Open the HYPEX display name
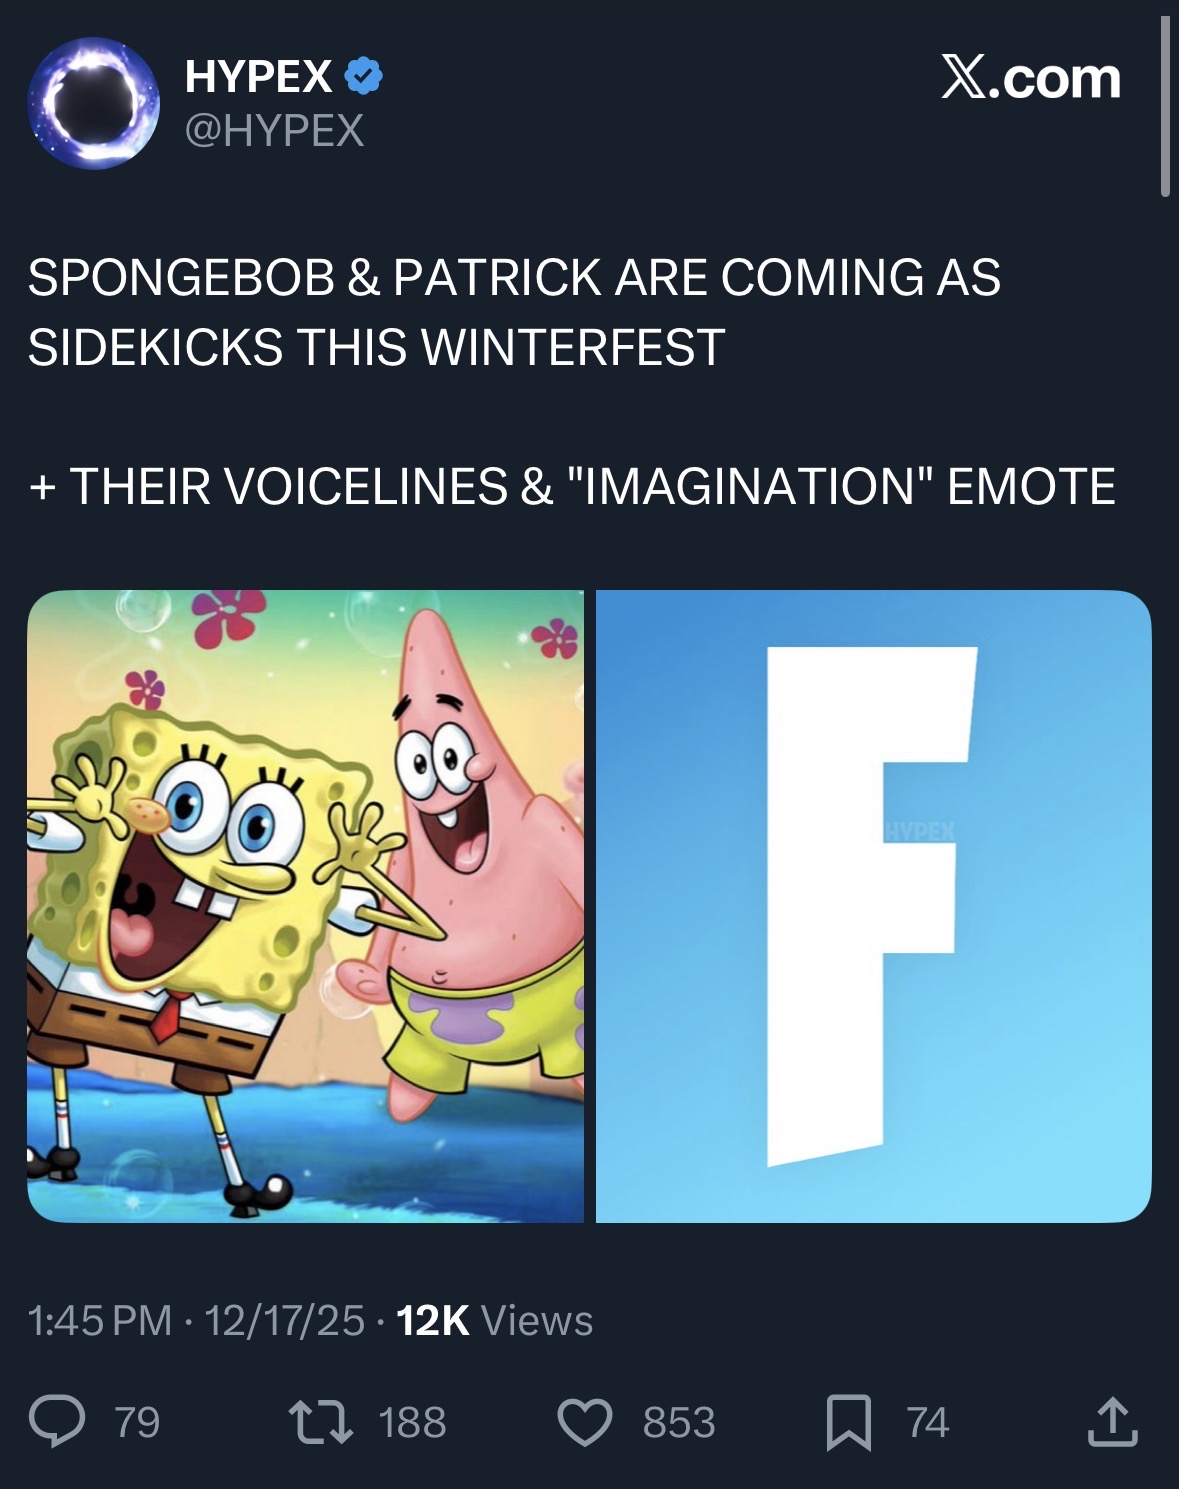 [x=258, y=77]
